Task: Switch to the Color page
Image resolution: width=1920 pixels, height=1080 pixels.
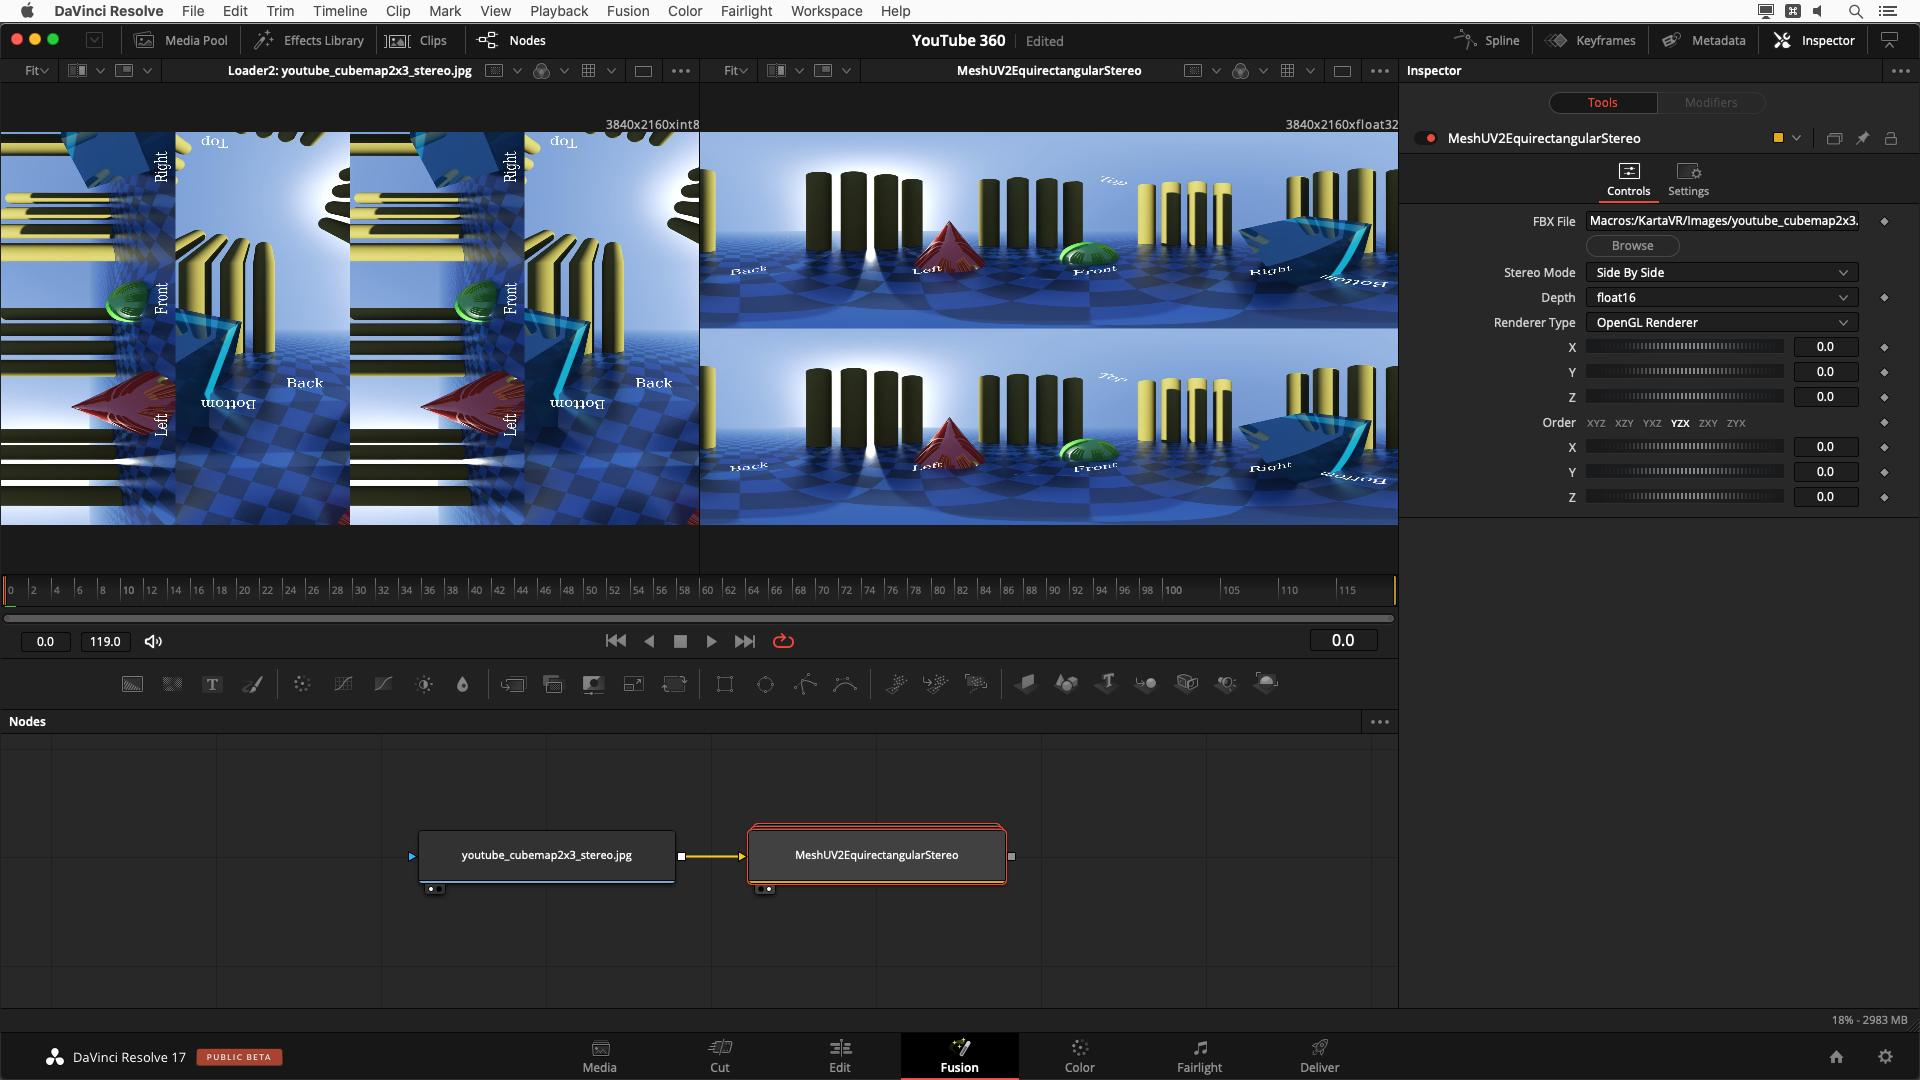Action: click(1079, 1056)
